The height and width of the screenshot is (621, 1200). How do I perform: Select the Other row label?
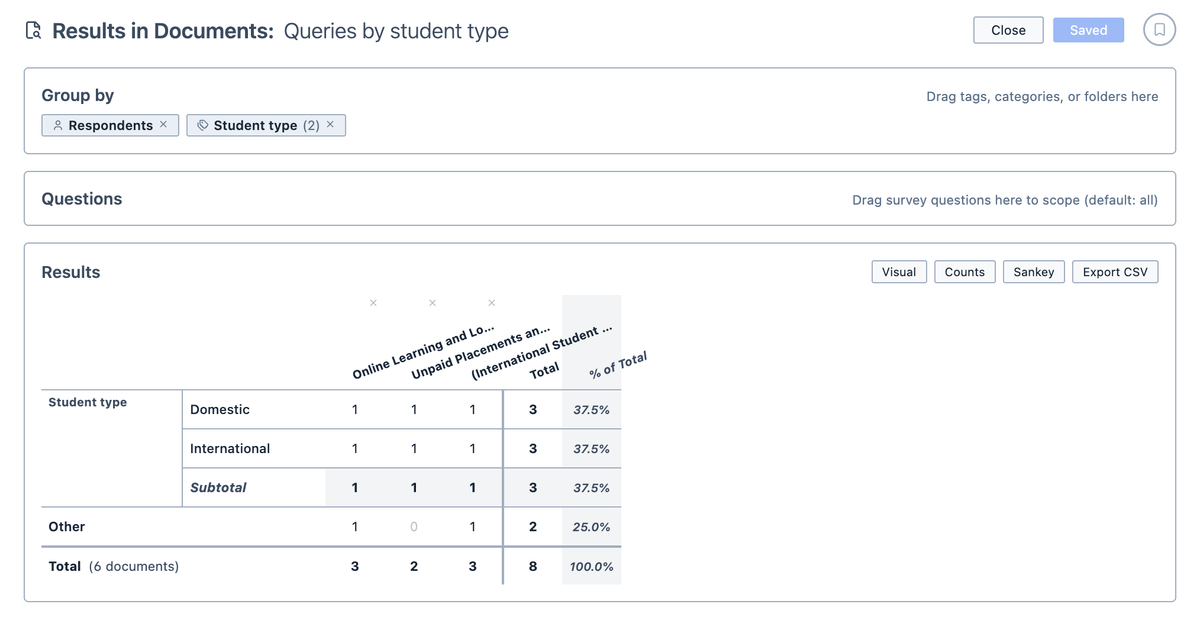pyautogui.click(x=67, y=526)
